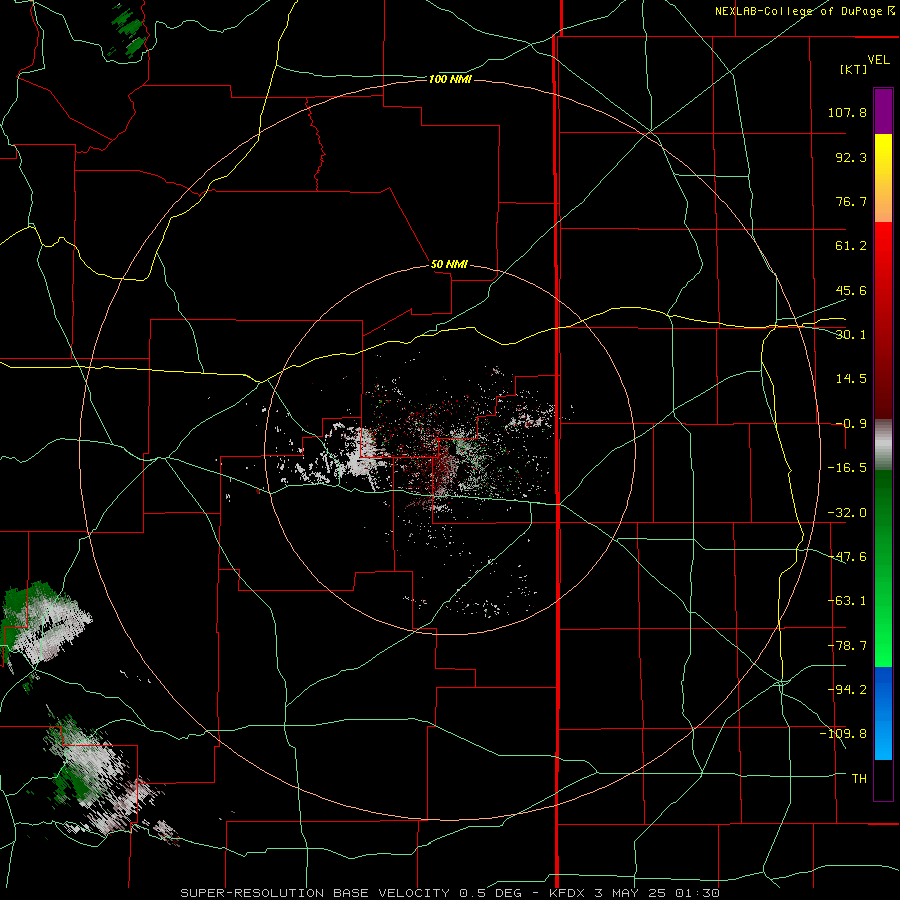Click the 45.6 legend value
This screenshot has width=900, height=900.
(851, 290)
